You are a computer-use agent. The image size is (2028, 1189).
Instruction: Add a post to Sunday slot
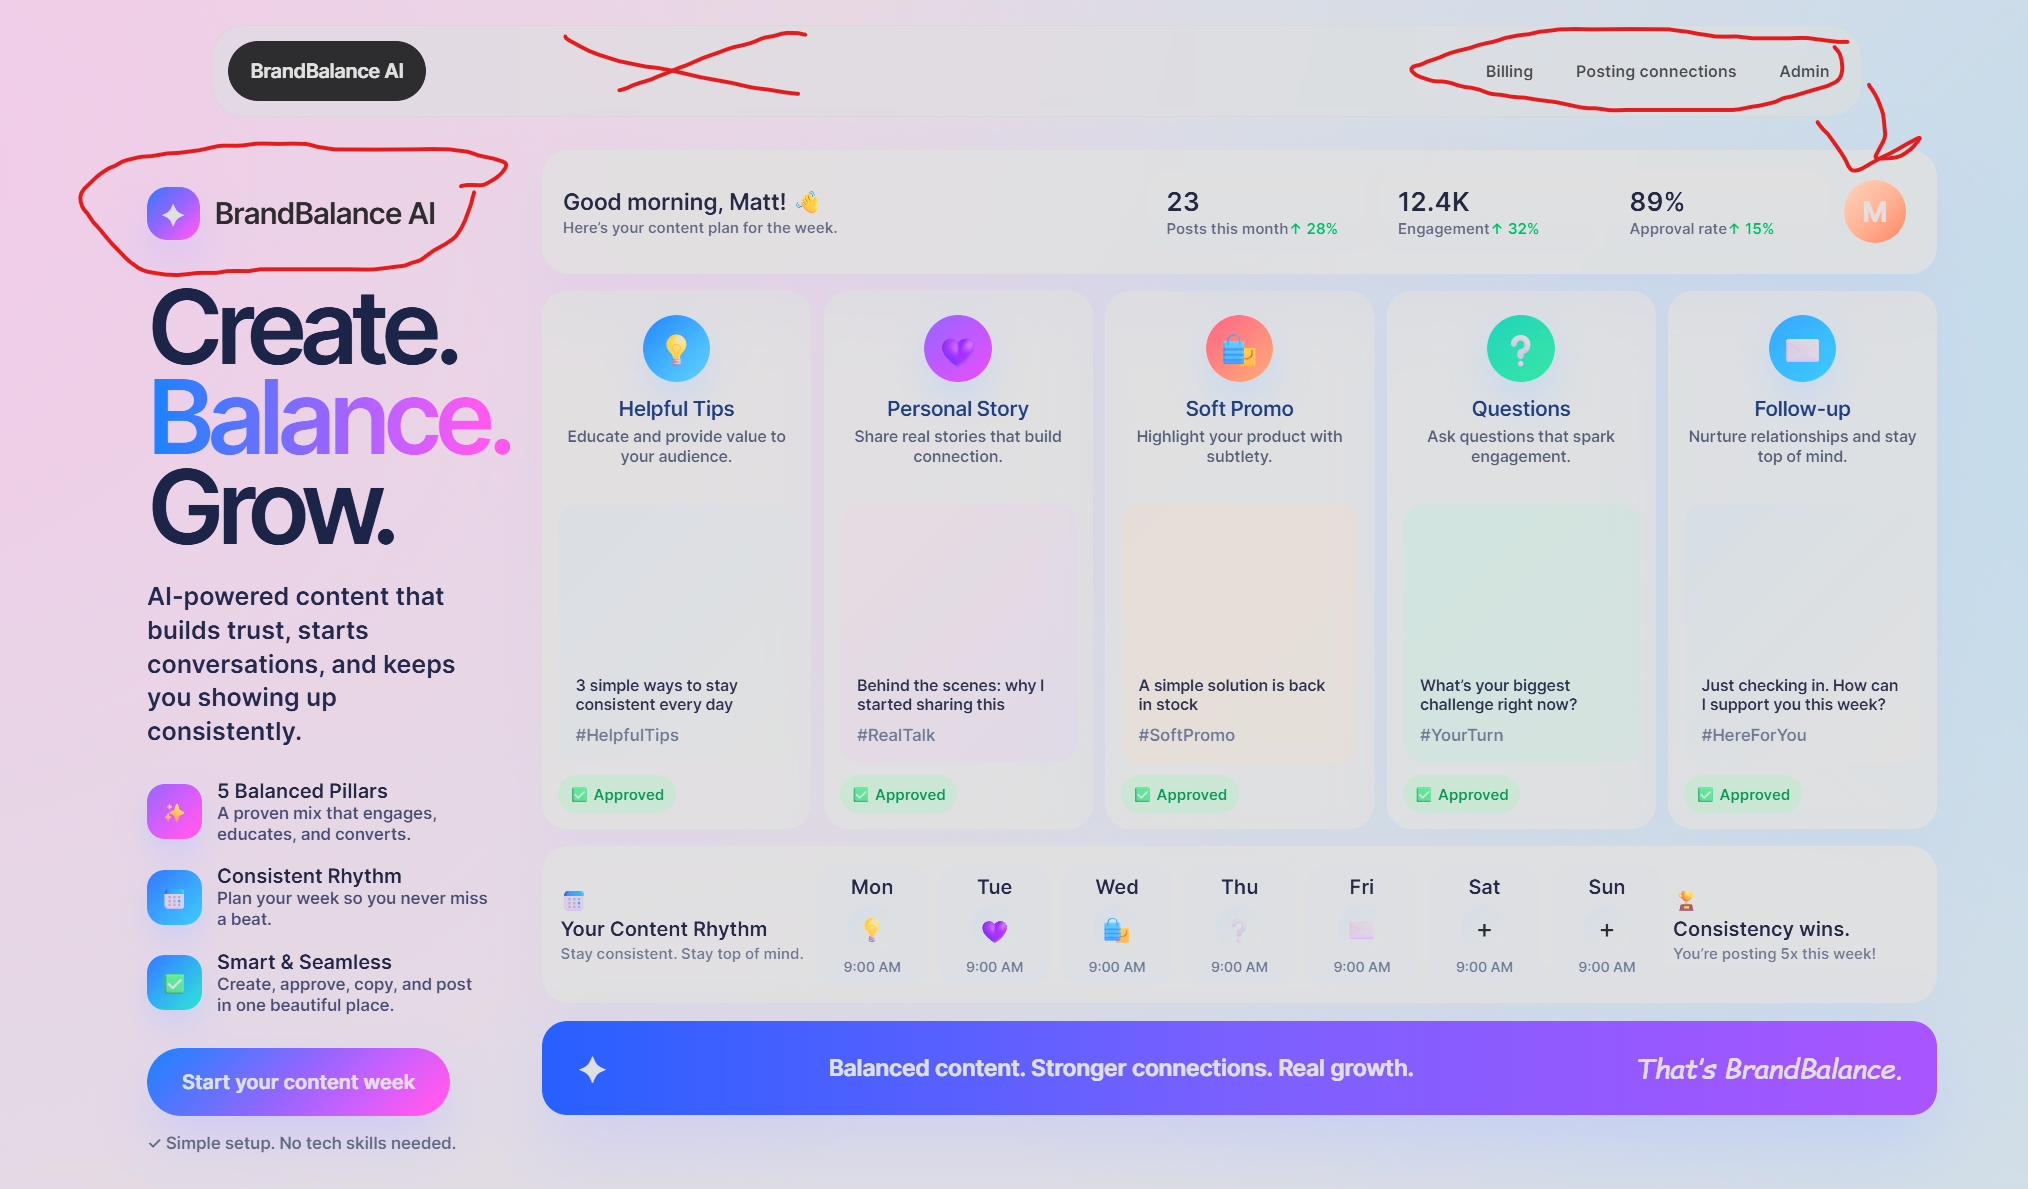1606,930
